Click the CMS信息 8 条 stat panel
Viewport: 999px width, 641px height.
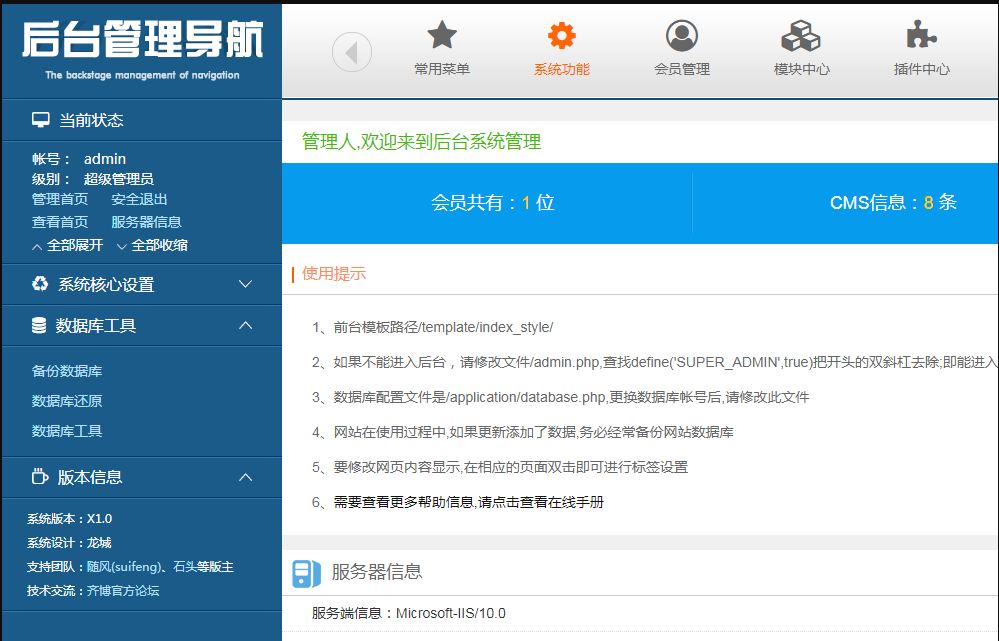point(845,203)
